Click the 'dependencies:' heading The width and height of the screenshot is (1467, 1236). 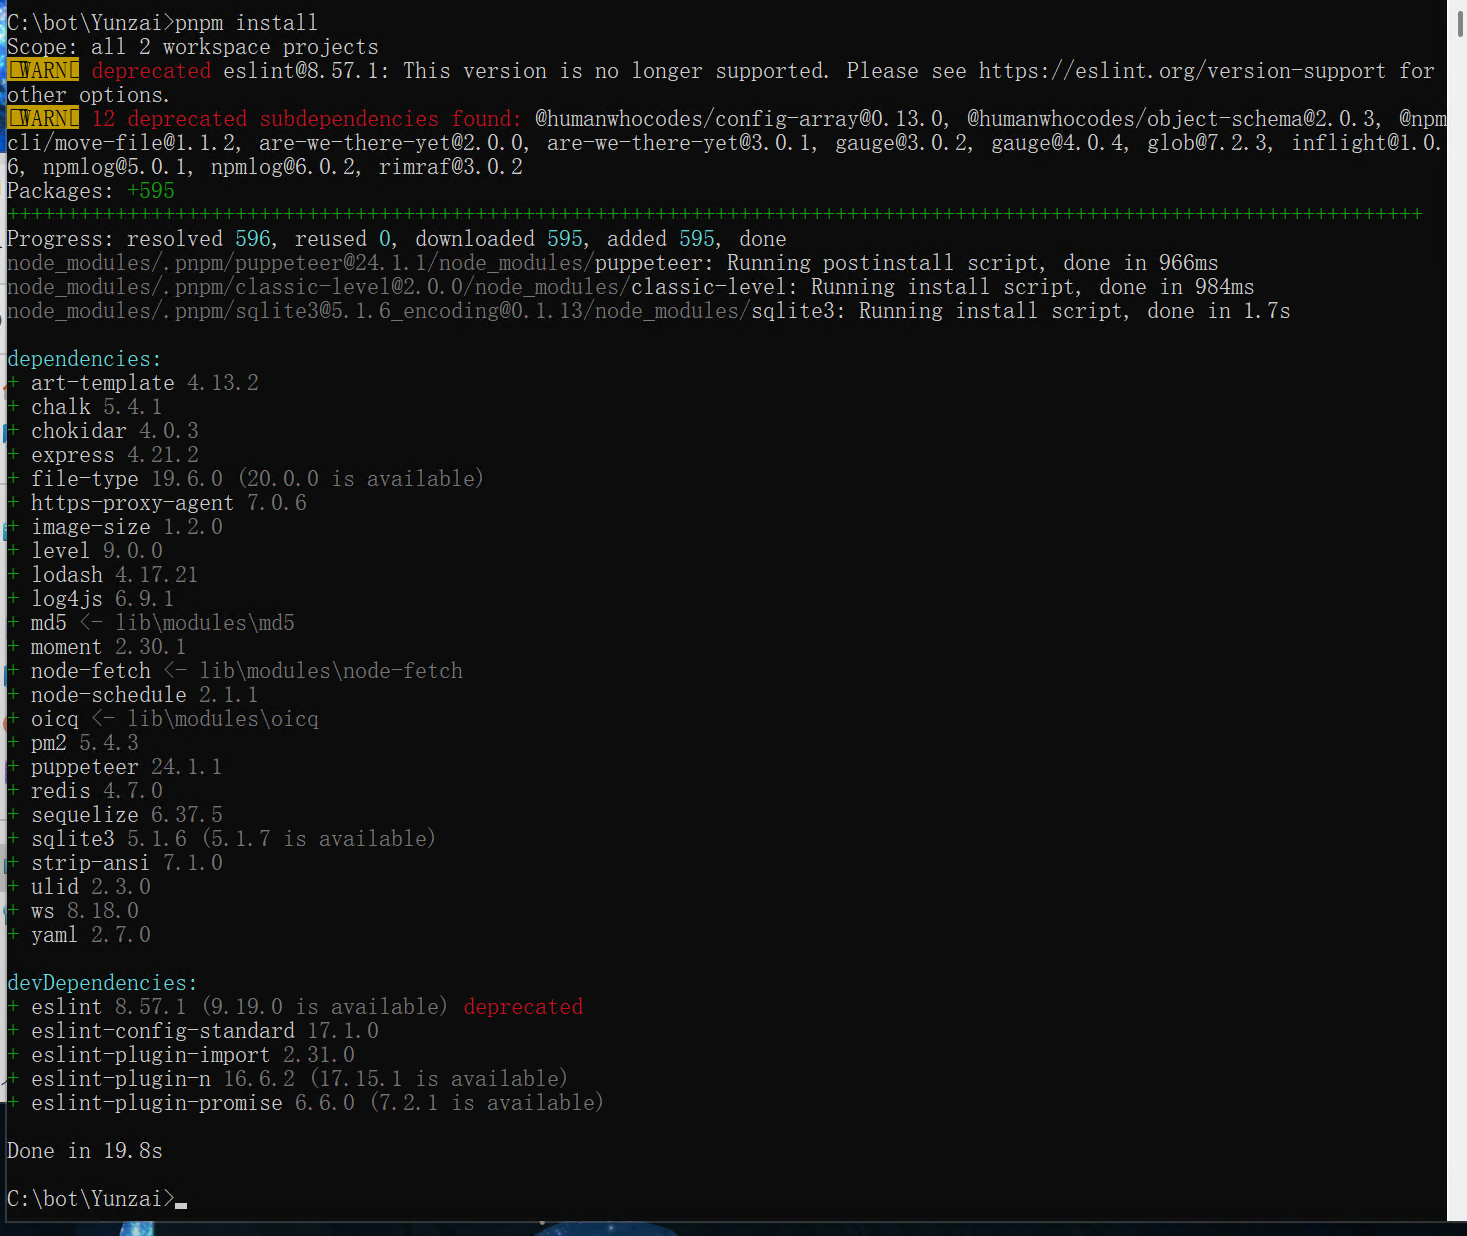pos(84,358)
